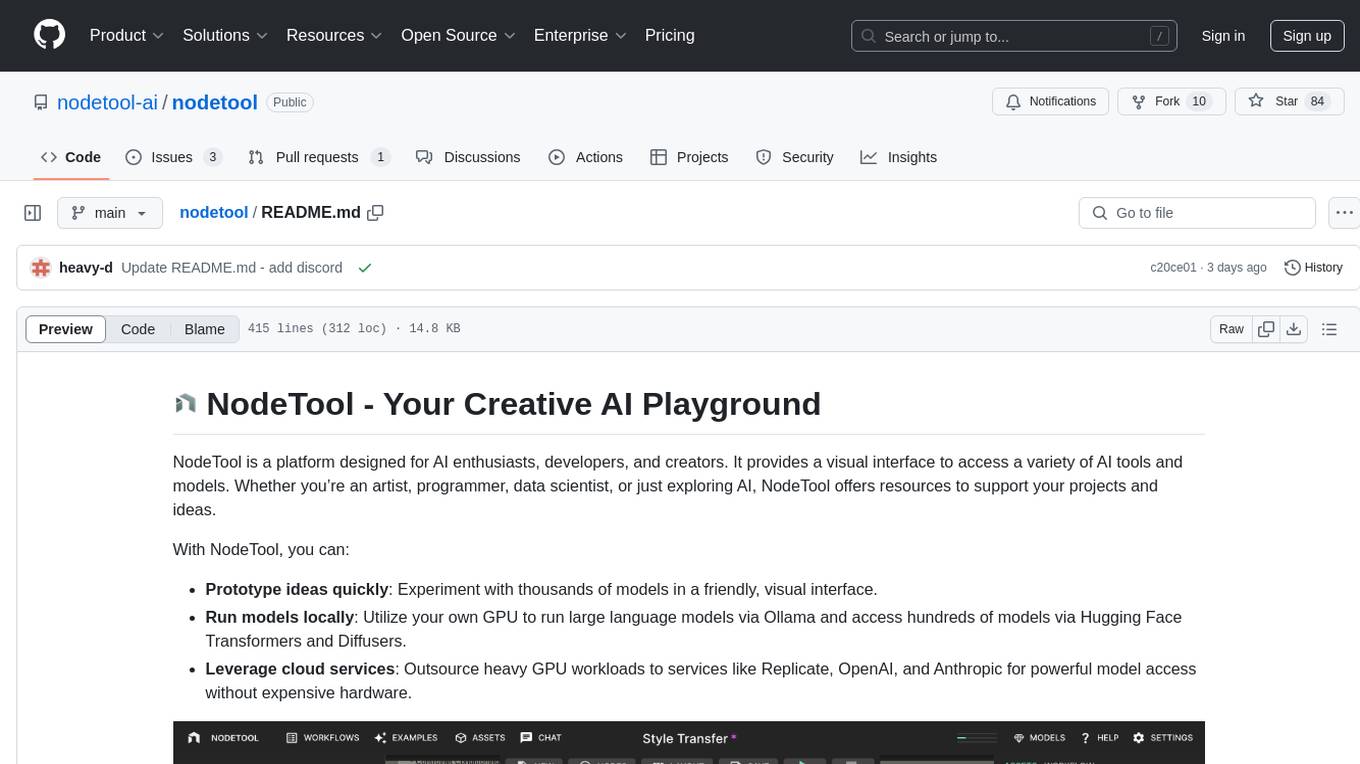Open the GitHub home logo
Screen dimensions: 1360x764
[x=49, y=35]
